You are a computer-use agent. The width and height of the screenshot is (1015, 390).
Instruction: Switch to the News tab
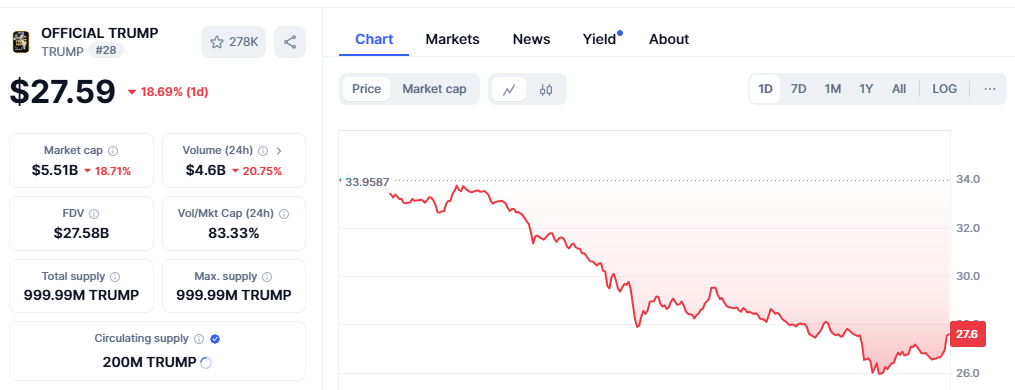pyautogui.click(x=531, y=39)
